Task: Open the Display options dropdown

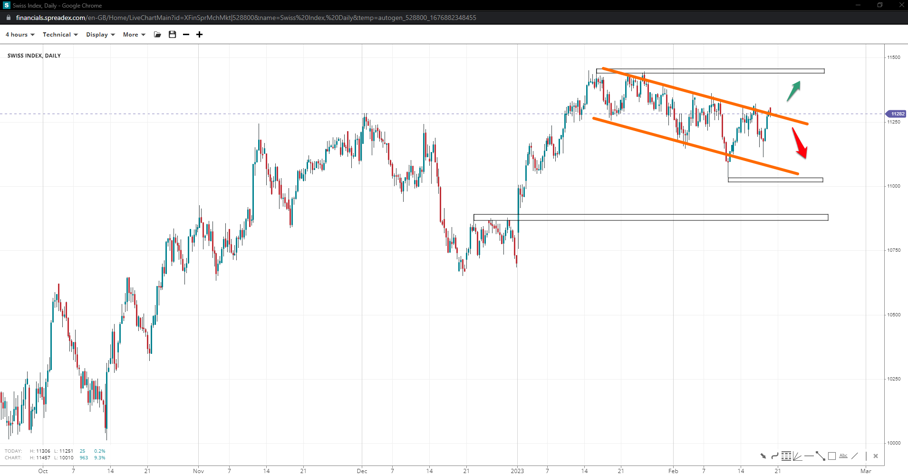Action: [x=100, y=35]
